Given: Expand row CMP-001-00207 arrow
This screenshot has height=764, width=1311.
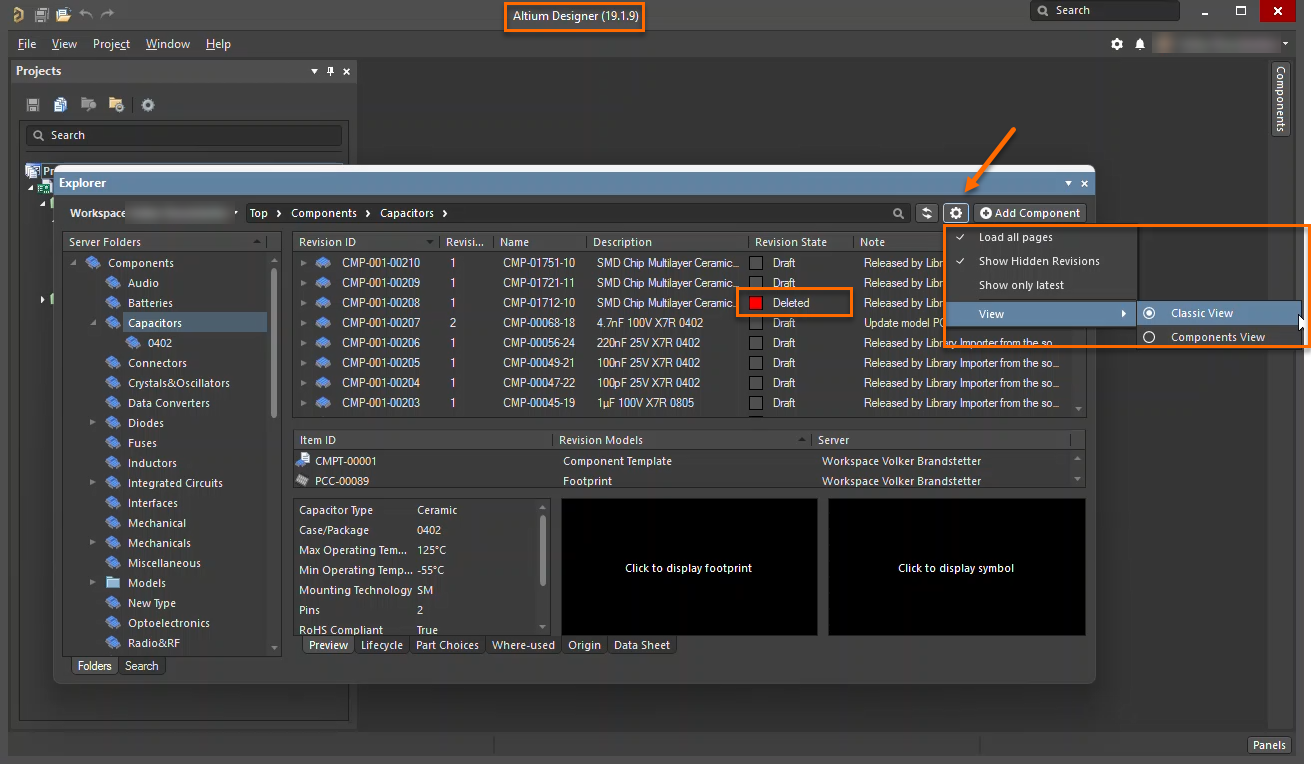Looking at the screenshot, I should (304, 323).
